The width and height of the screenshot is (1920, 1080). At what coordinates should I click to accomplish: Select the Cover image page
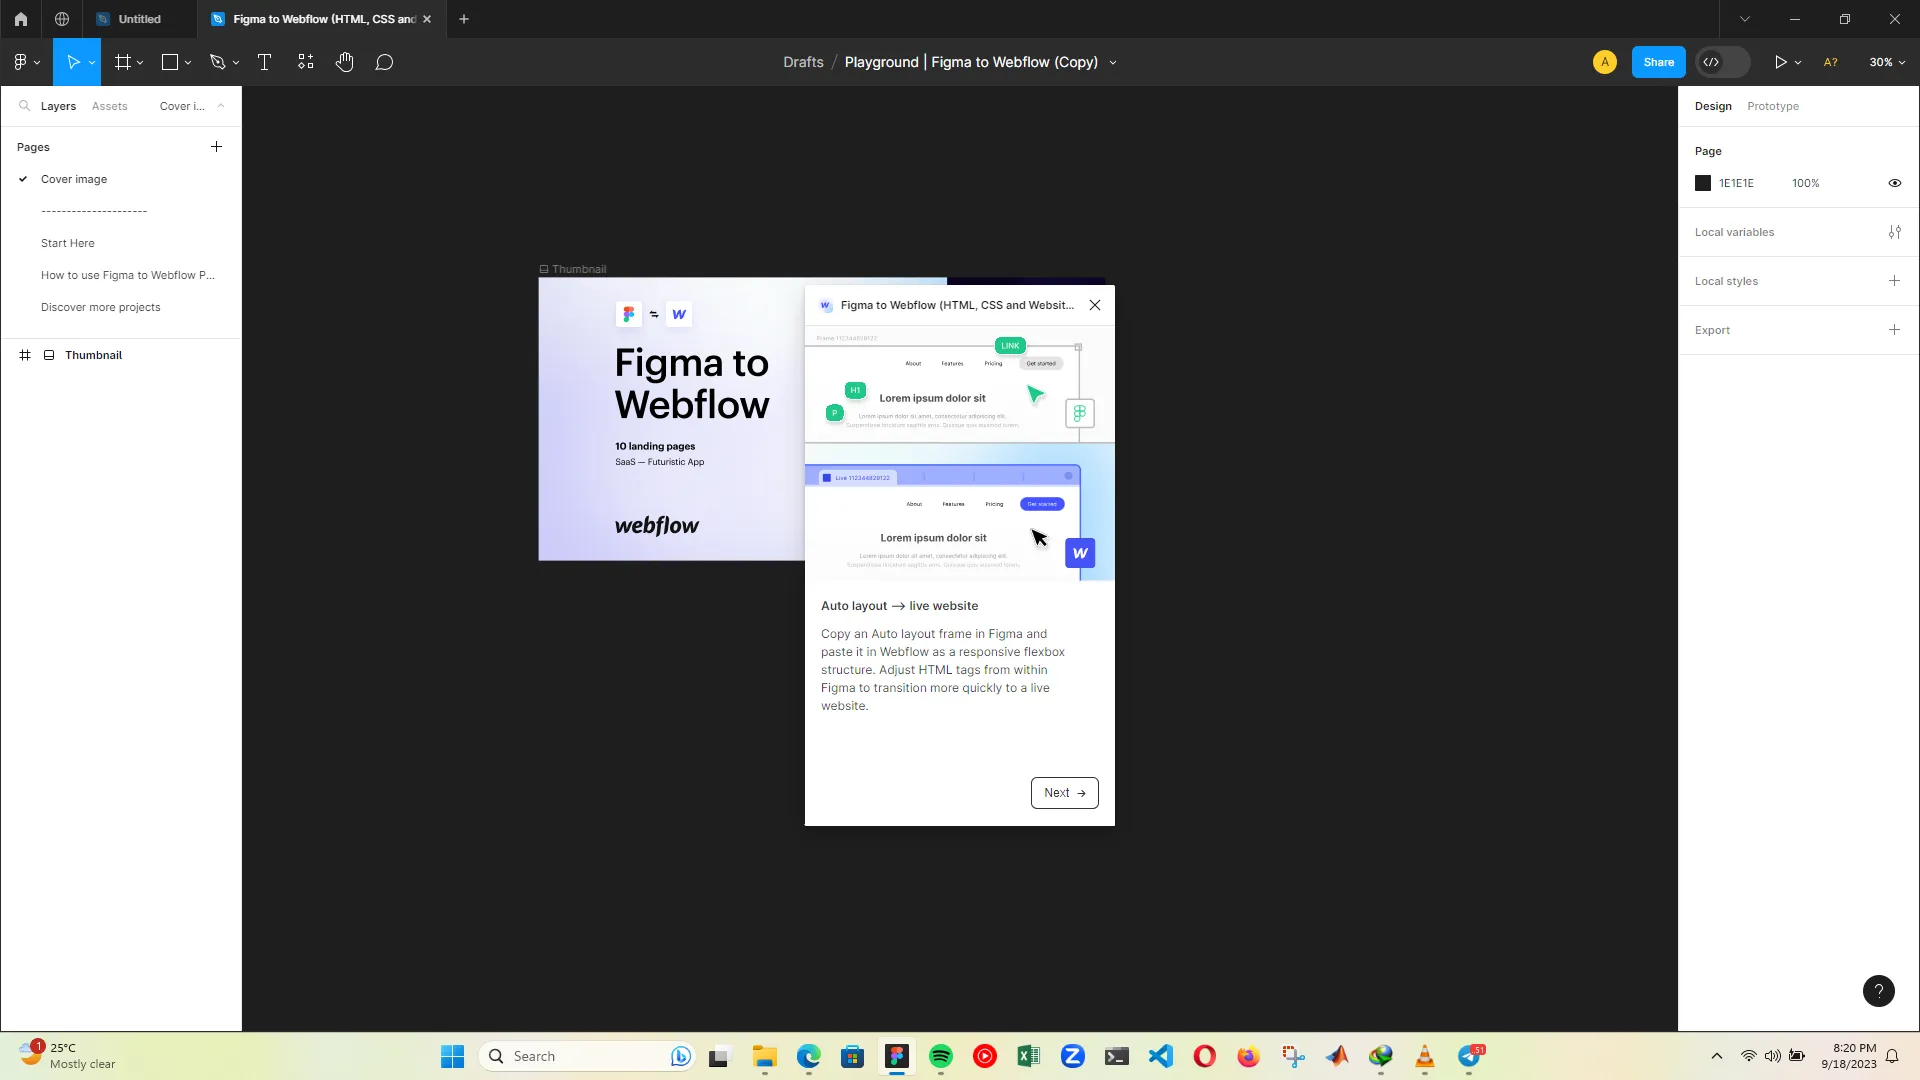74,179
